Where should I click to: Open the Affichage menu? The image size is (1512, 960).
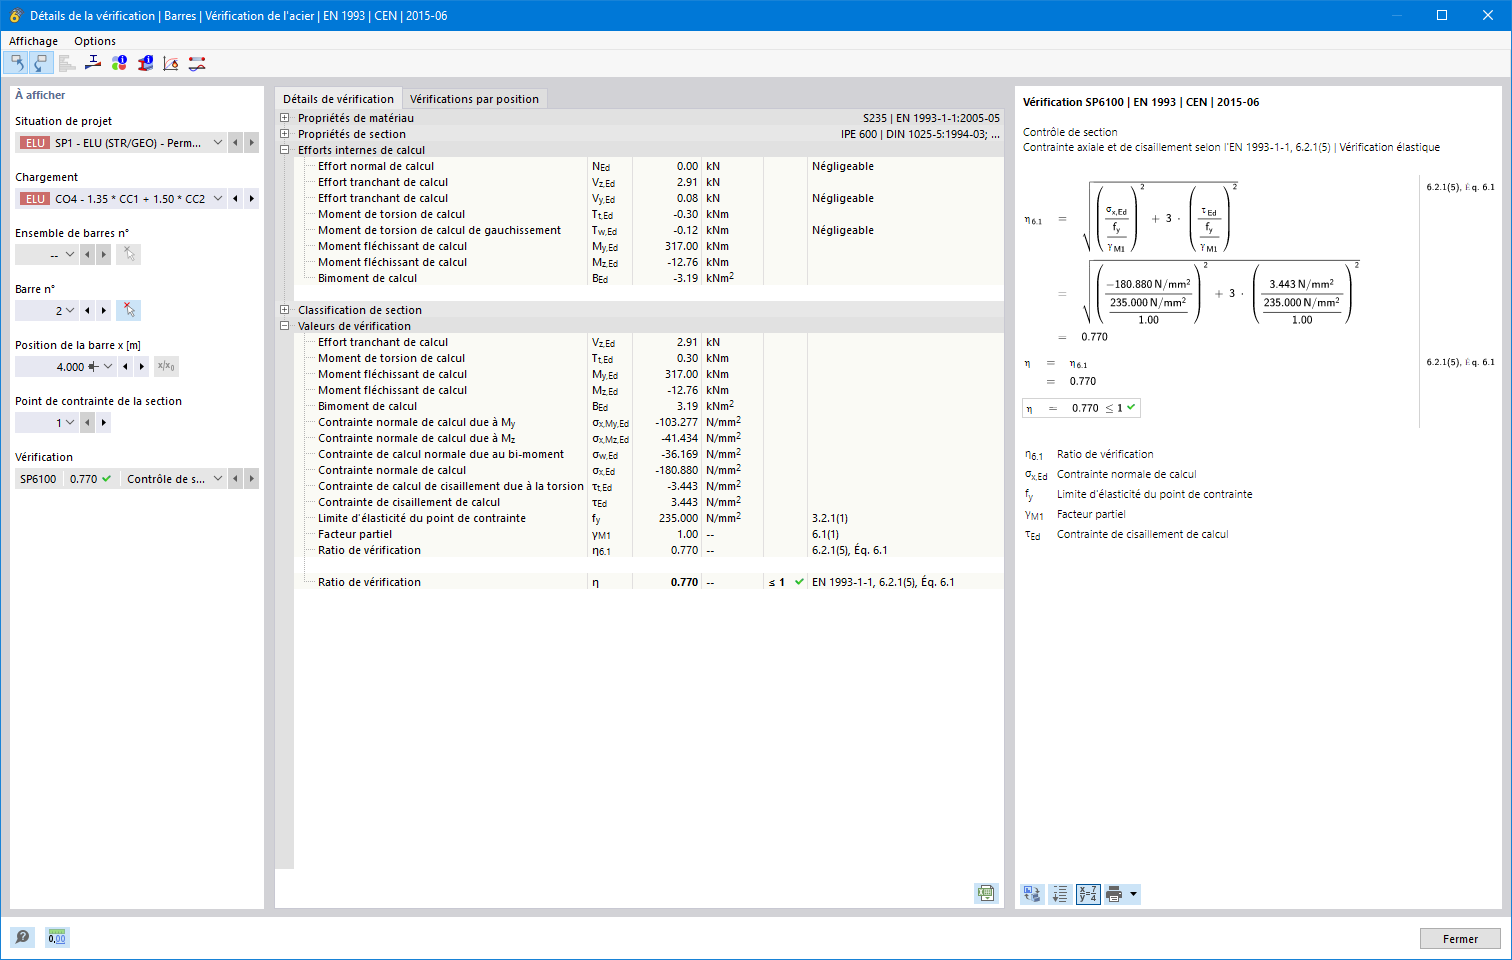33,41
